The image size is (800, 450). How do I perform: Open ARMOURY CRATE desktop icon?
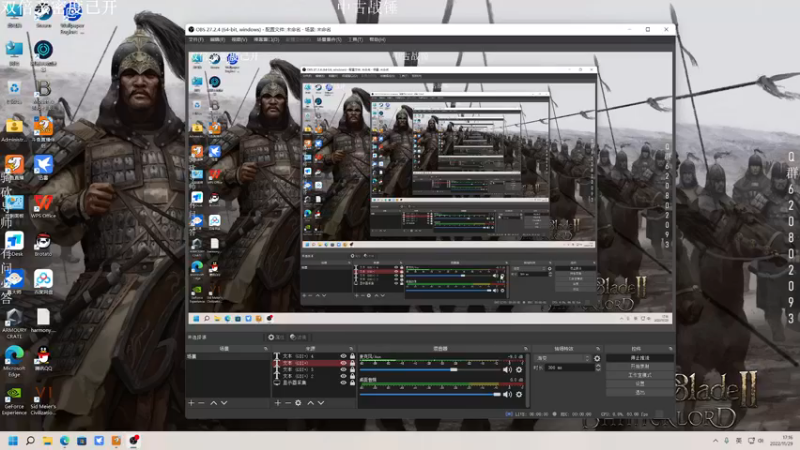pyautogui.click(x=14, y=323)
